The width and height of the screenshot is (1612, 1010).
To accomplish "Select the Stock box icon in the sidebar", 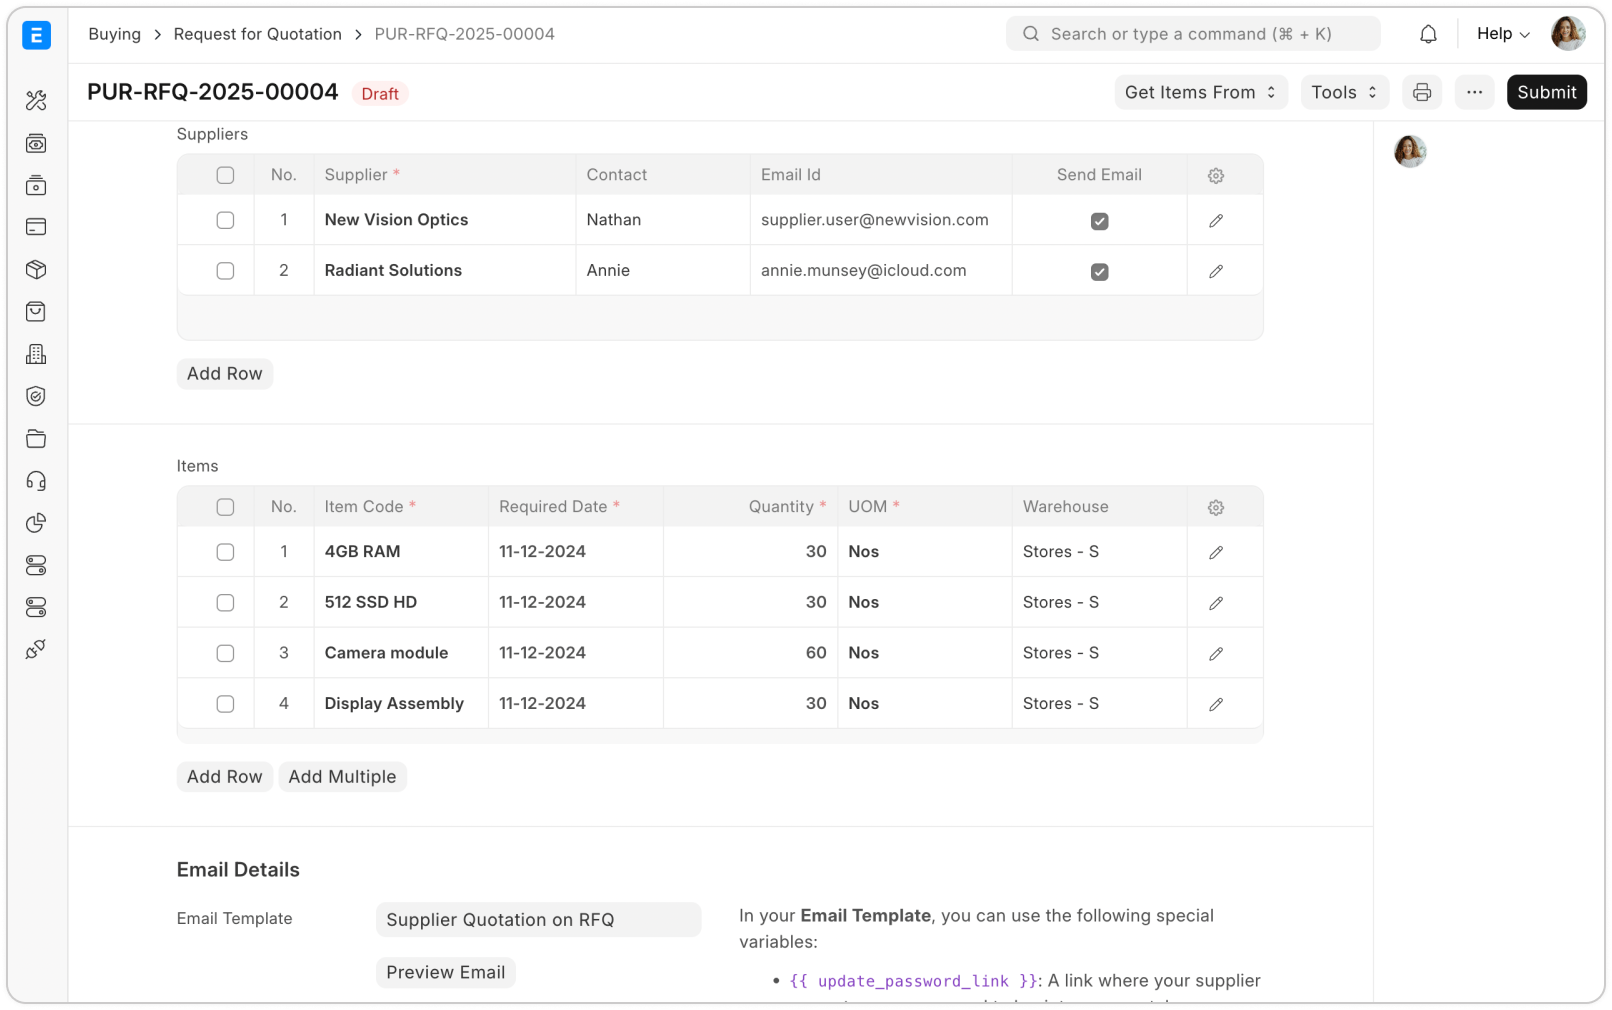I will pos(36,269).
